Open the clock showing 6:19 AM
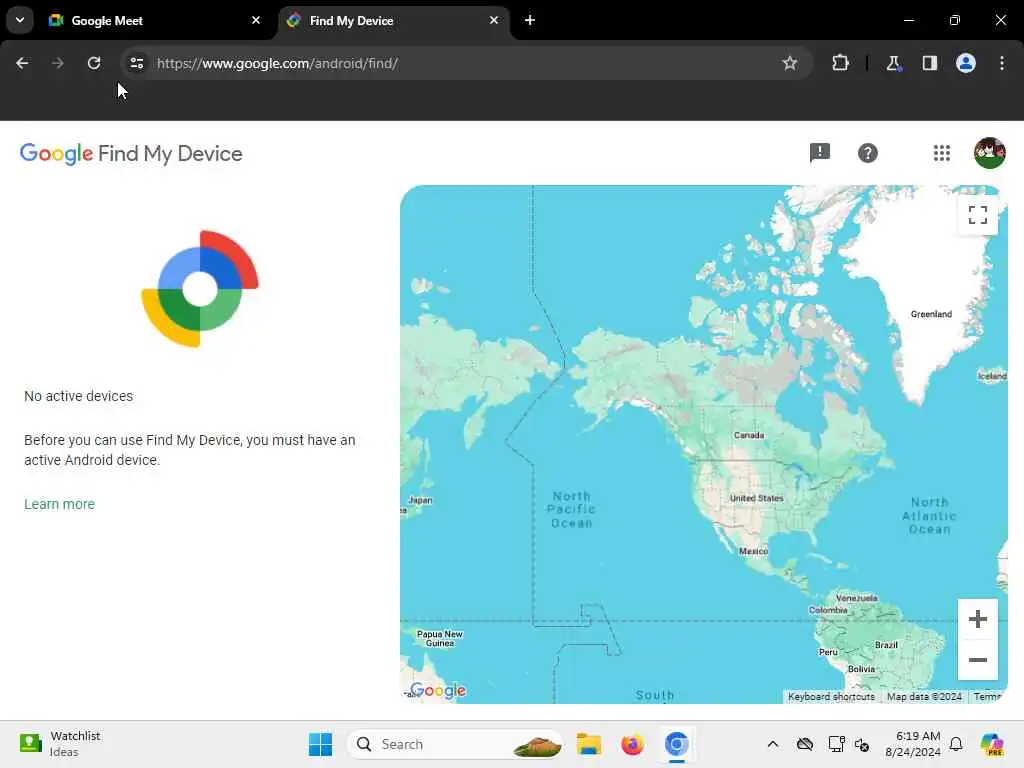This screenshot has width=1024, height=768. pos(913,744)
